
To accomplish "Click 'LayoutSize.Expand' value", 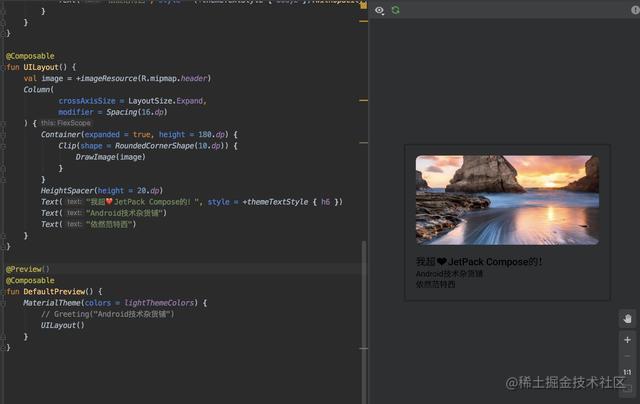I will point(166,101).
